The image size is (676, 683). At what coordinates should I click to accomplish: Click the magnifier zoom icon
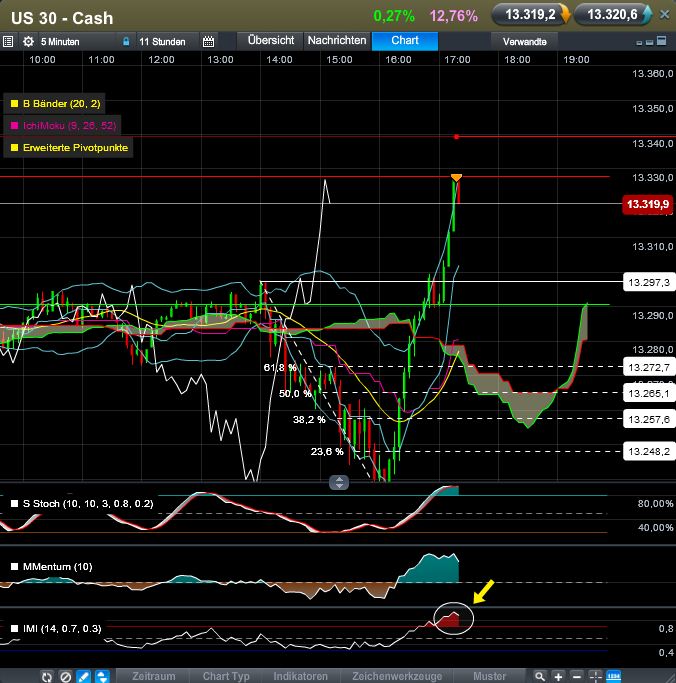[x=540, y=676]
